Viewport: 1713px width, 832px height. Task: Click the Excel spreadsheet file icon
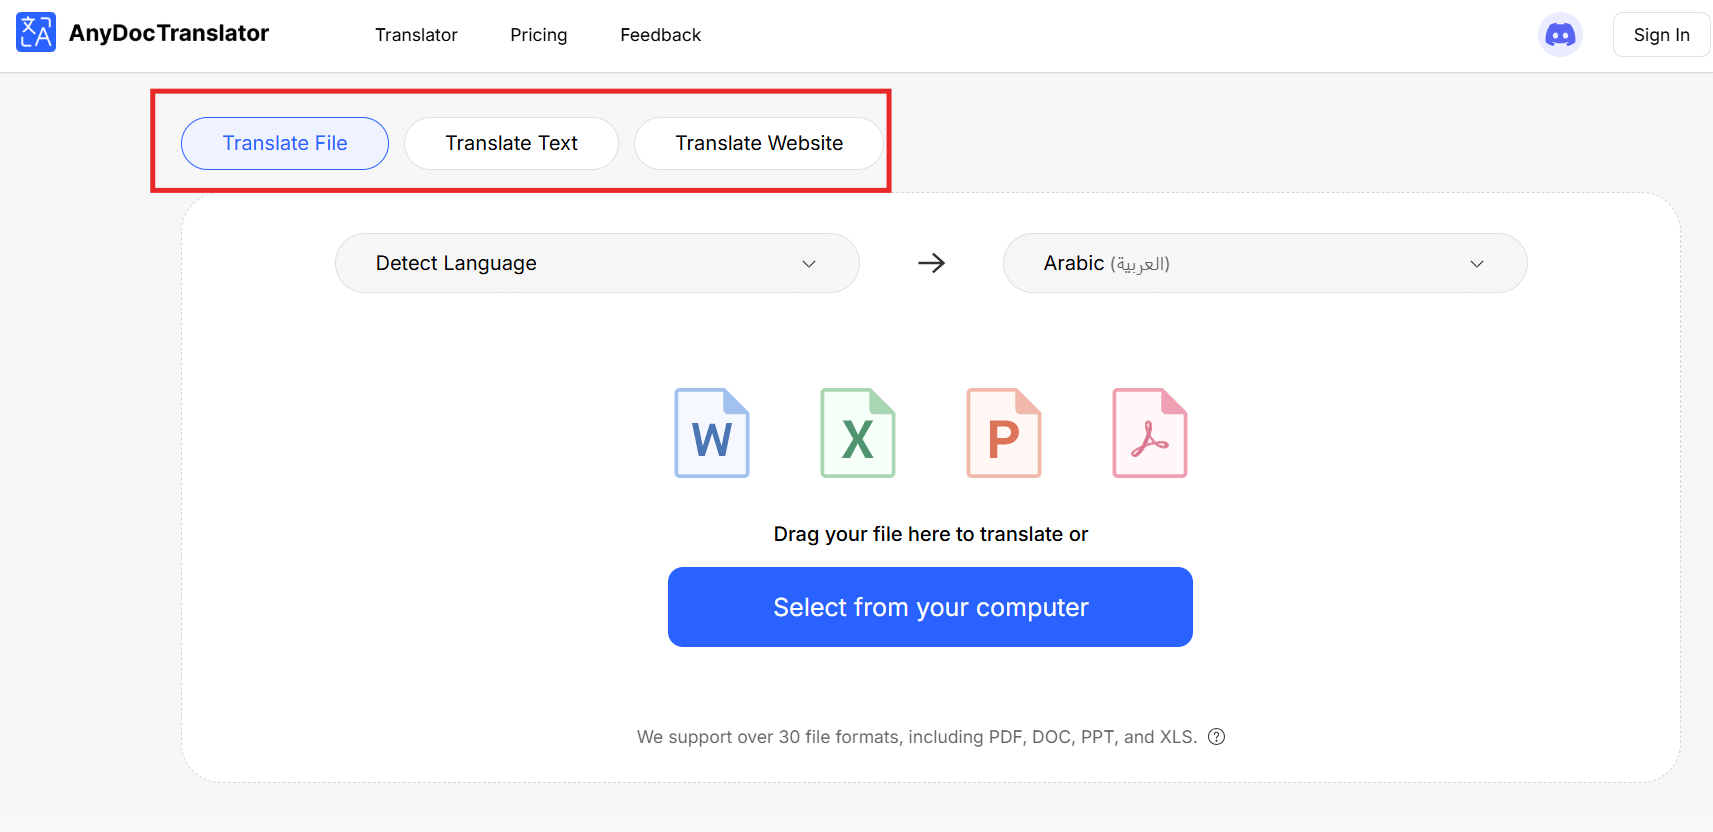(x=858, y=433)
